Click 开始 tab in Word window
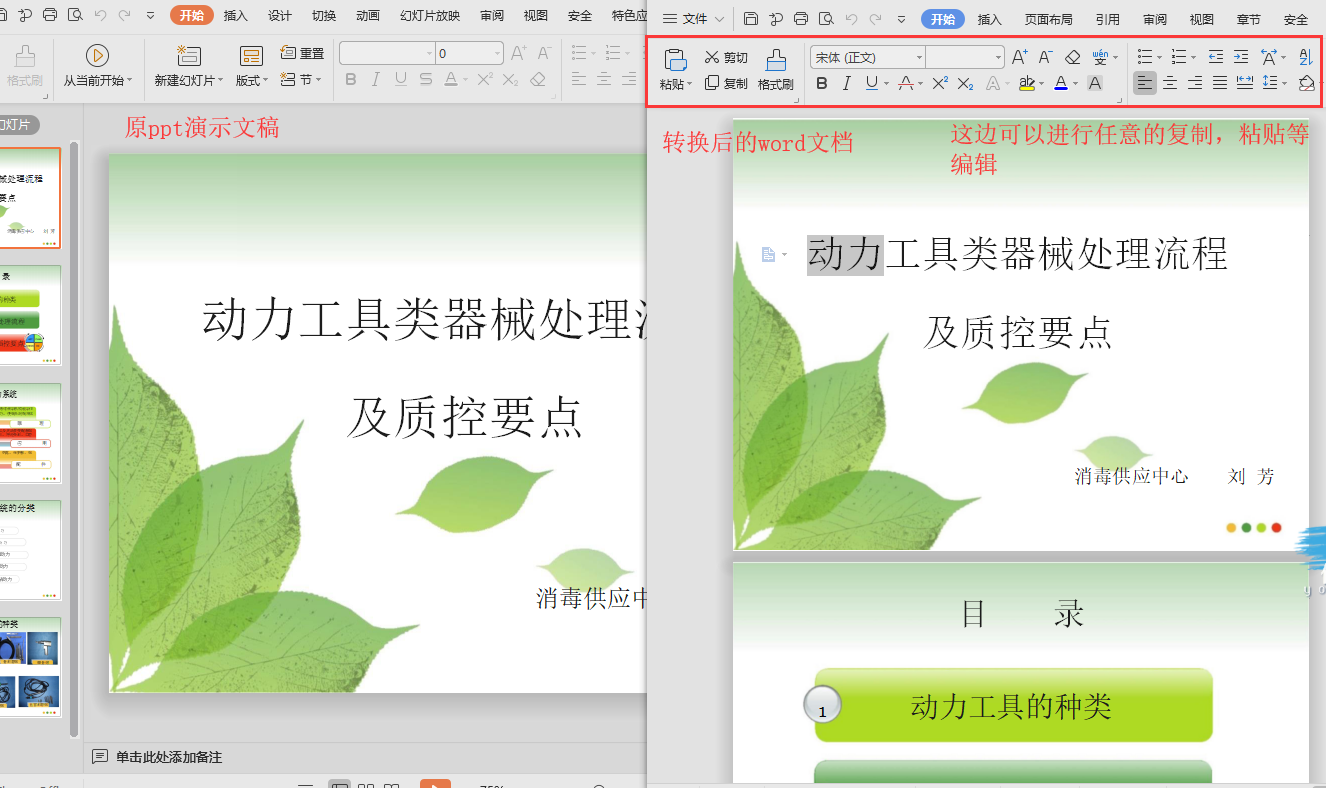1326x788 pixels. click(x=942, y=19)
